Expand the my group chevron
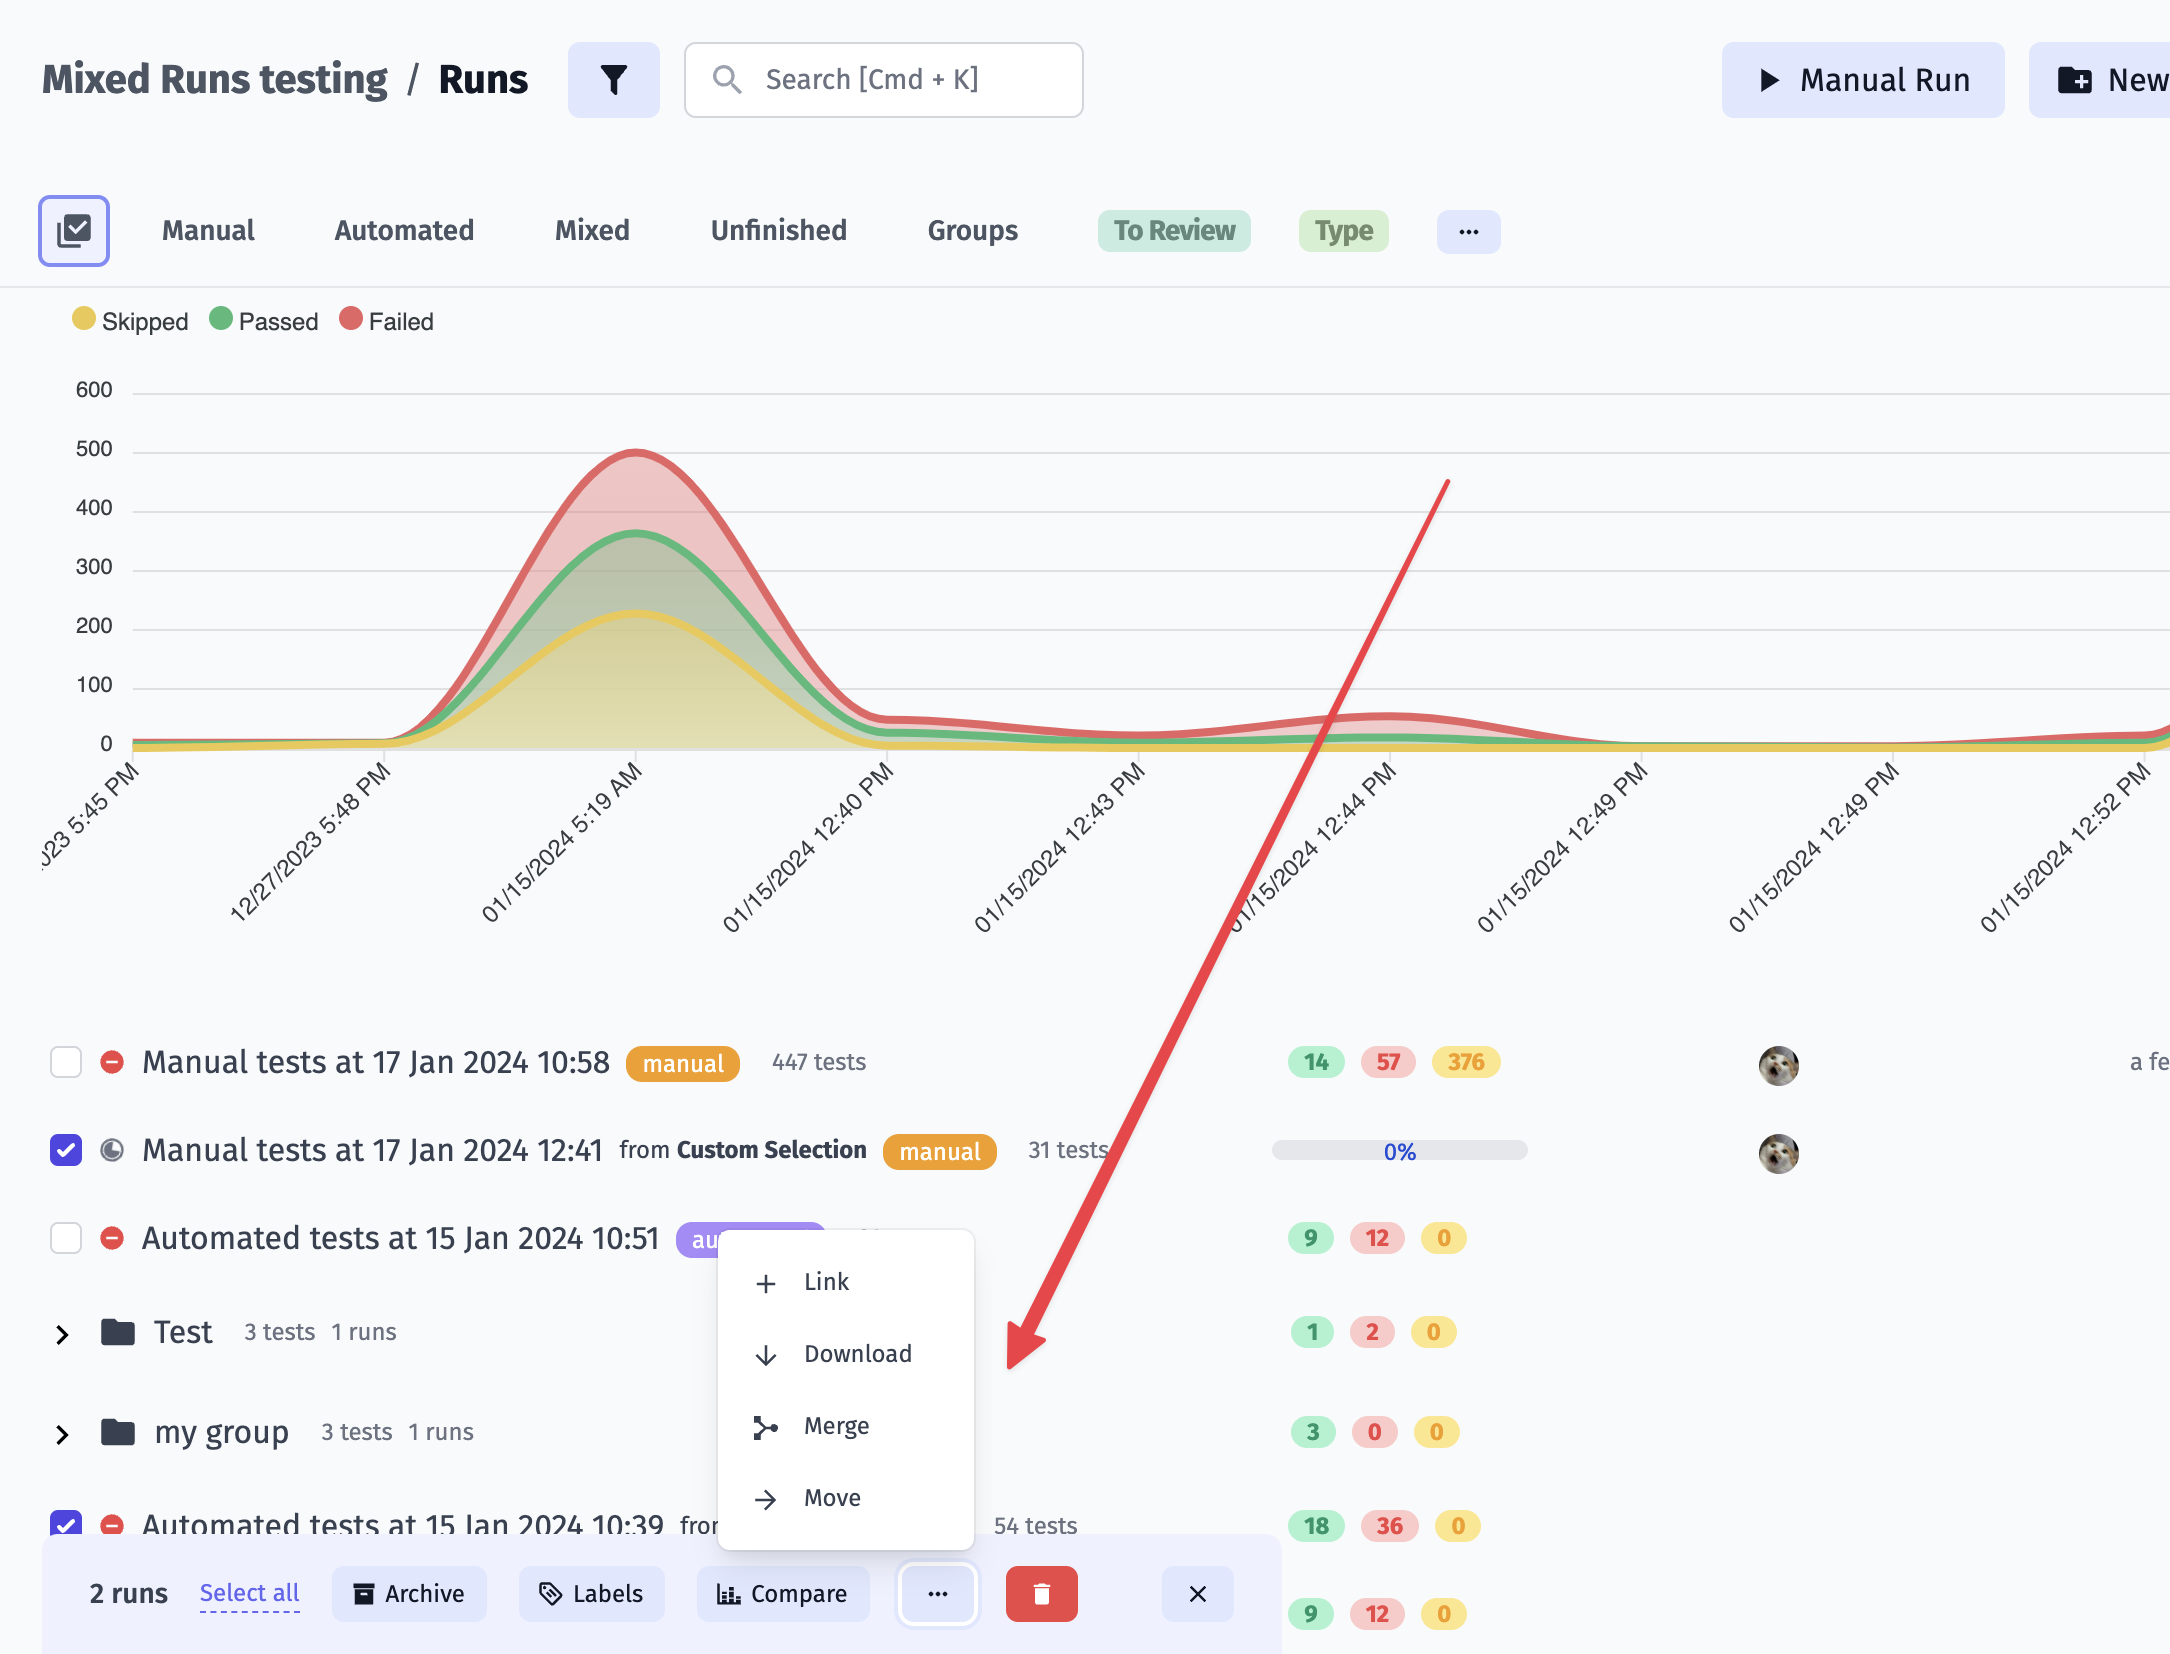2170x1654 pixels. pyautogui.click(x=62, y=1434)
